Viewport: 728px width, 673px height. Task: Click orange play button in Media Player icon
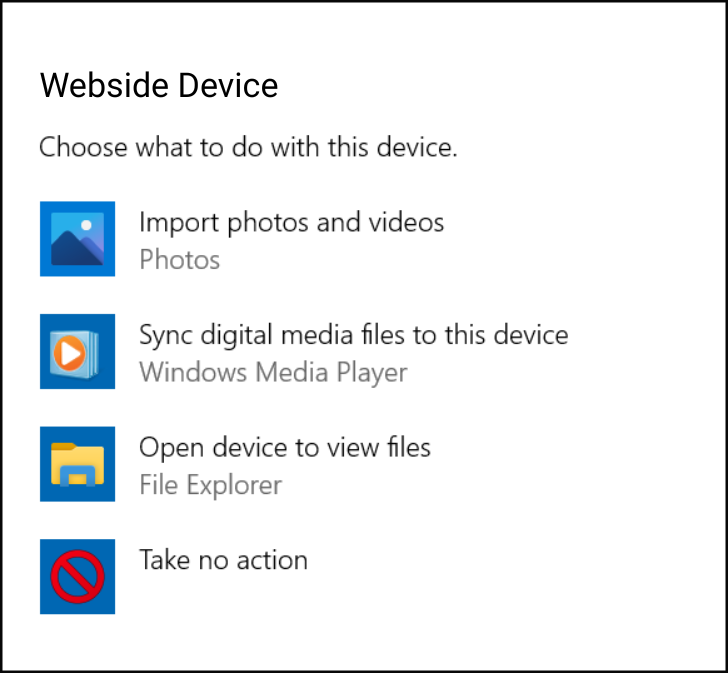point(69,355)
